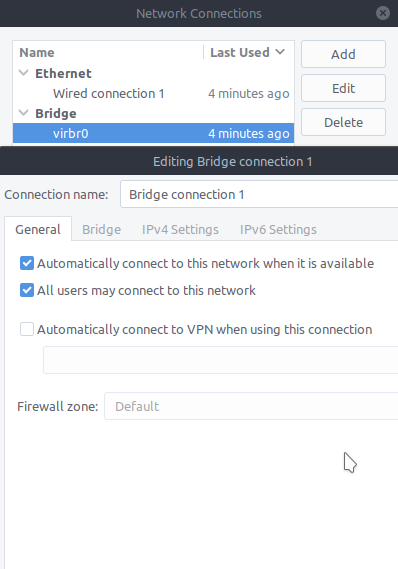The width and height of the screenshot is (398, 569).
Task: Uncheck All users may connect checkbox
Action: click(x=27, y=290)
